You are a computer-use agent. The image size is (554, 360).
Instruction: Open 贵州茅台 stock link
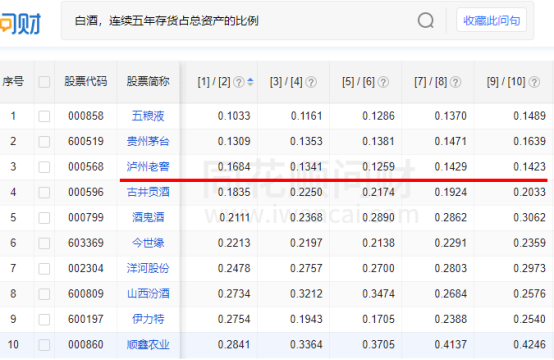(x=148, y=141)
